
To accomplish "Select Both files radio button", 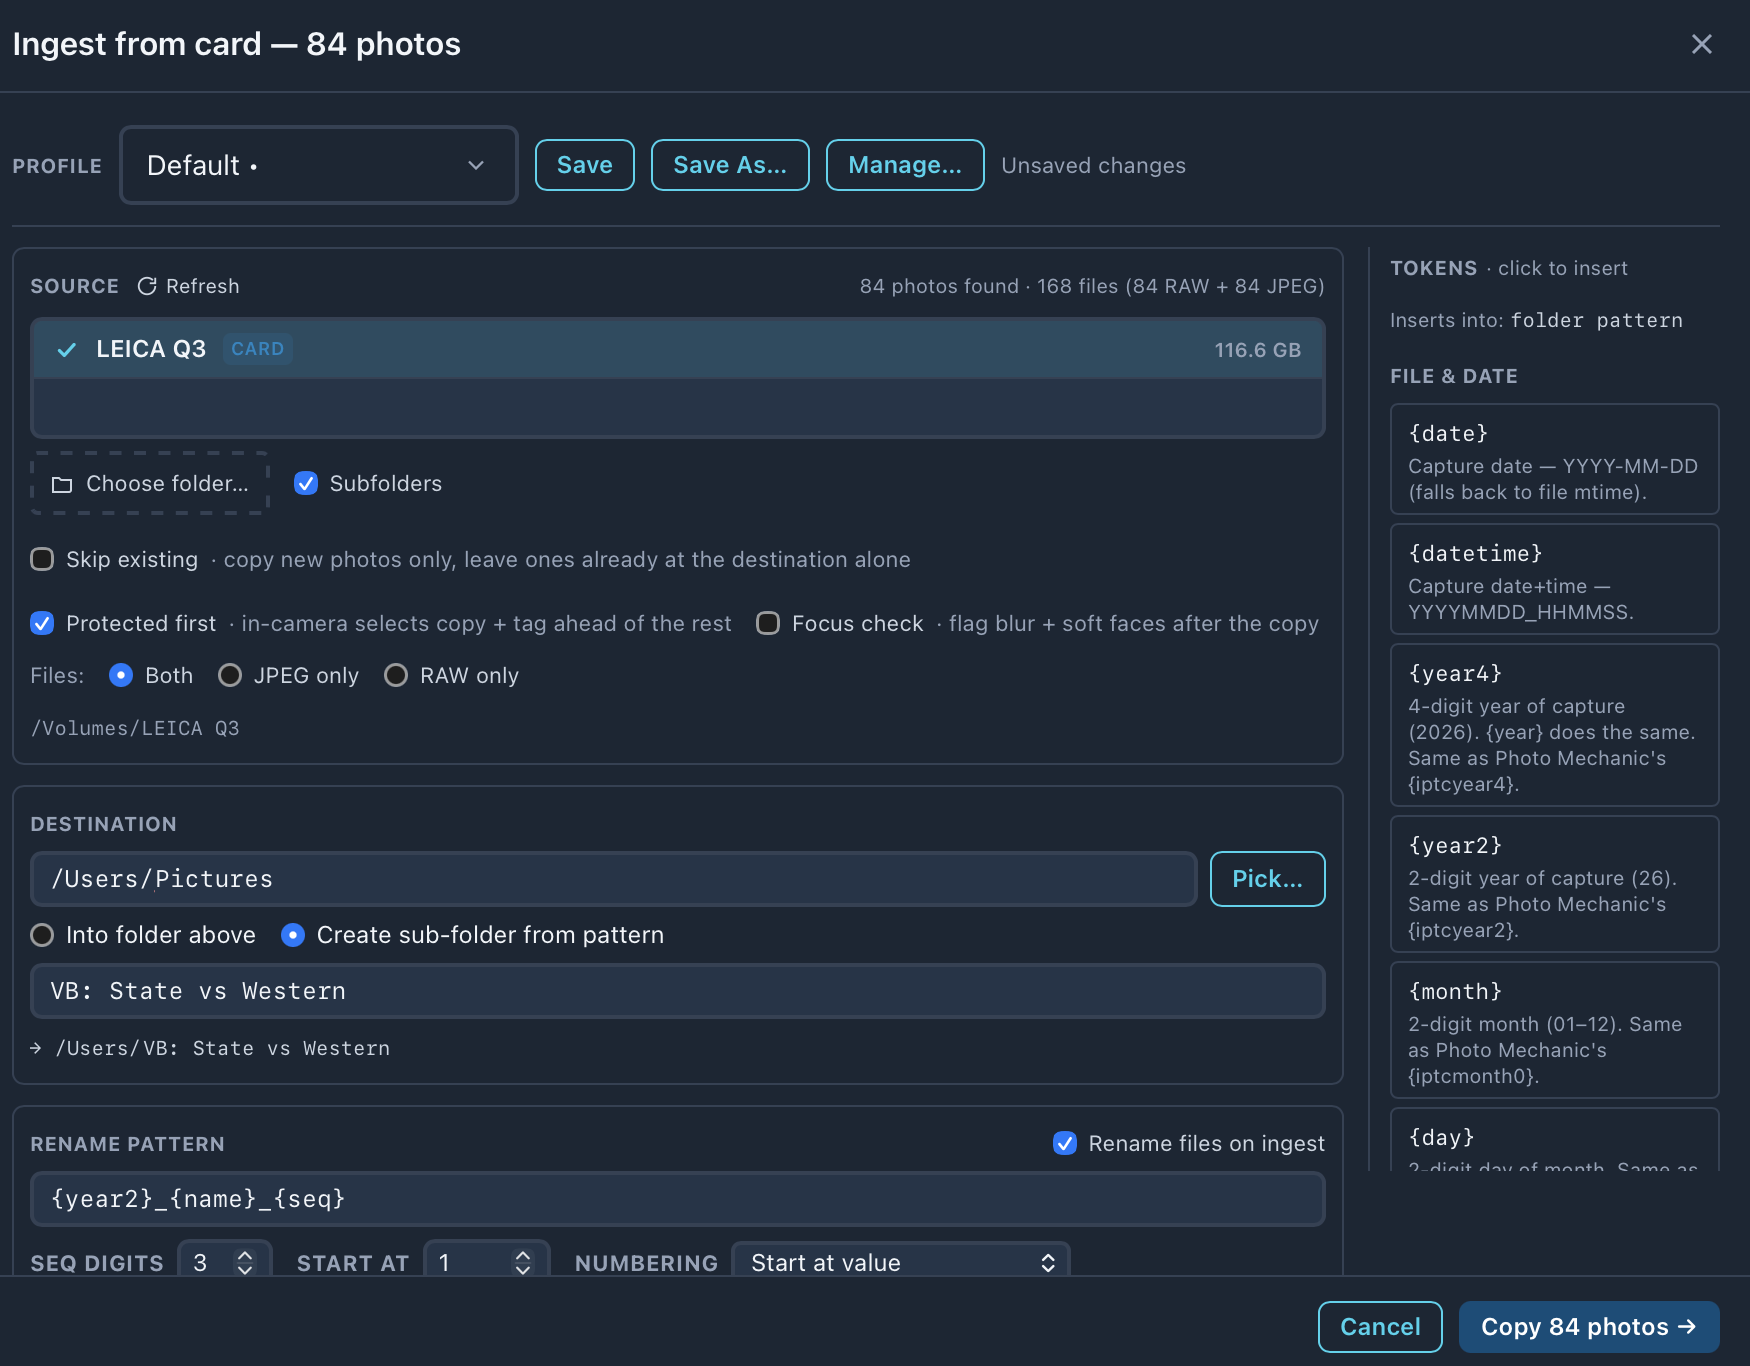I will pos(121,675).
